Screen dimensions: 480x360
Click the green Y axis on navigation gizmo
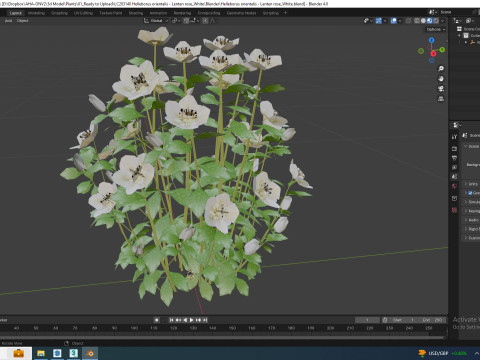[442, 50]
